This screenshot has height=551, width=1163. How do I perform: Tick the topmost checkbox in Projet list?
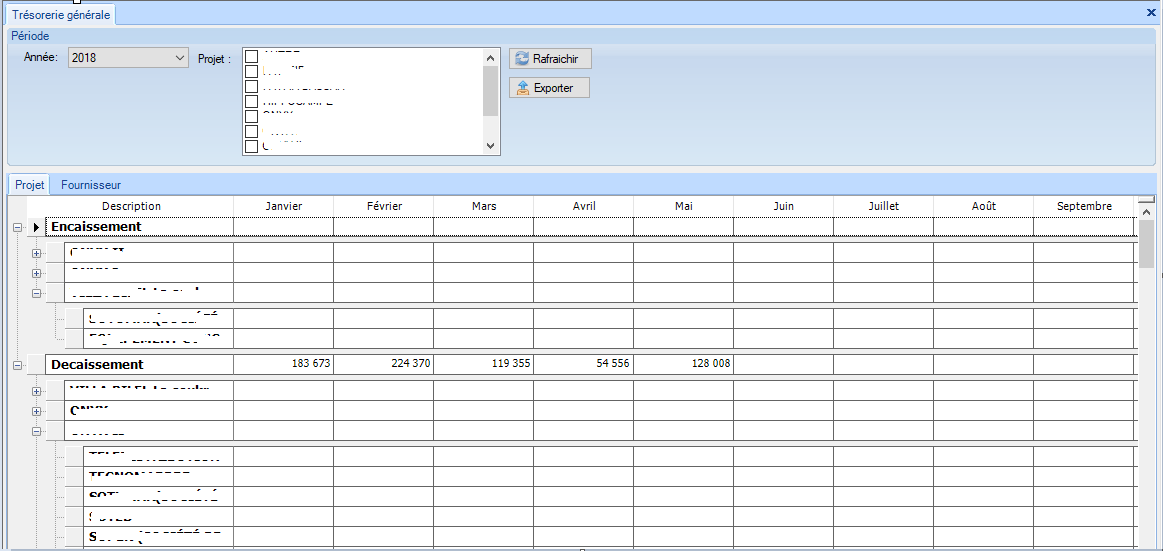[252, 57]
